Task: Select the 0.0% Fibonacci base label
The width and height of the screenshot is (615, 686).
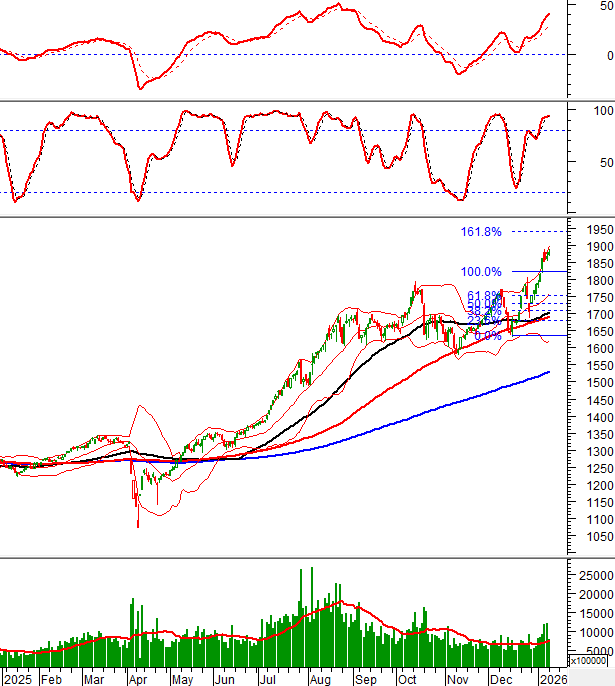Action: click(487, 336)
